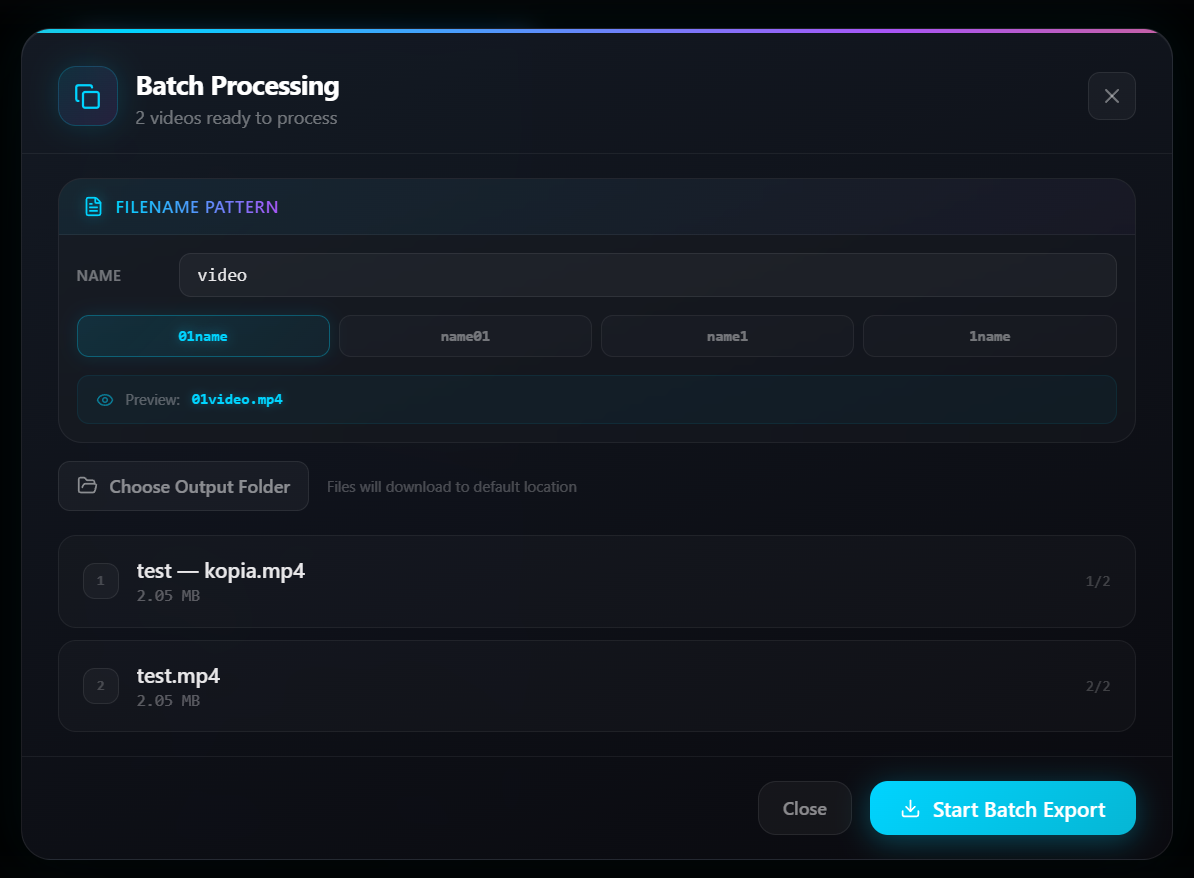1194x878 pixels.
Task: Click the Batch Processing copy icon in header
Action: [x=88, y=96]
